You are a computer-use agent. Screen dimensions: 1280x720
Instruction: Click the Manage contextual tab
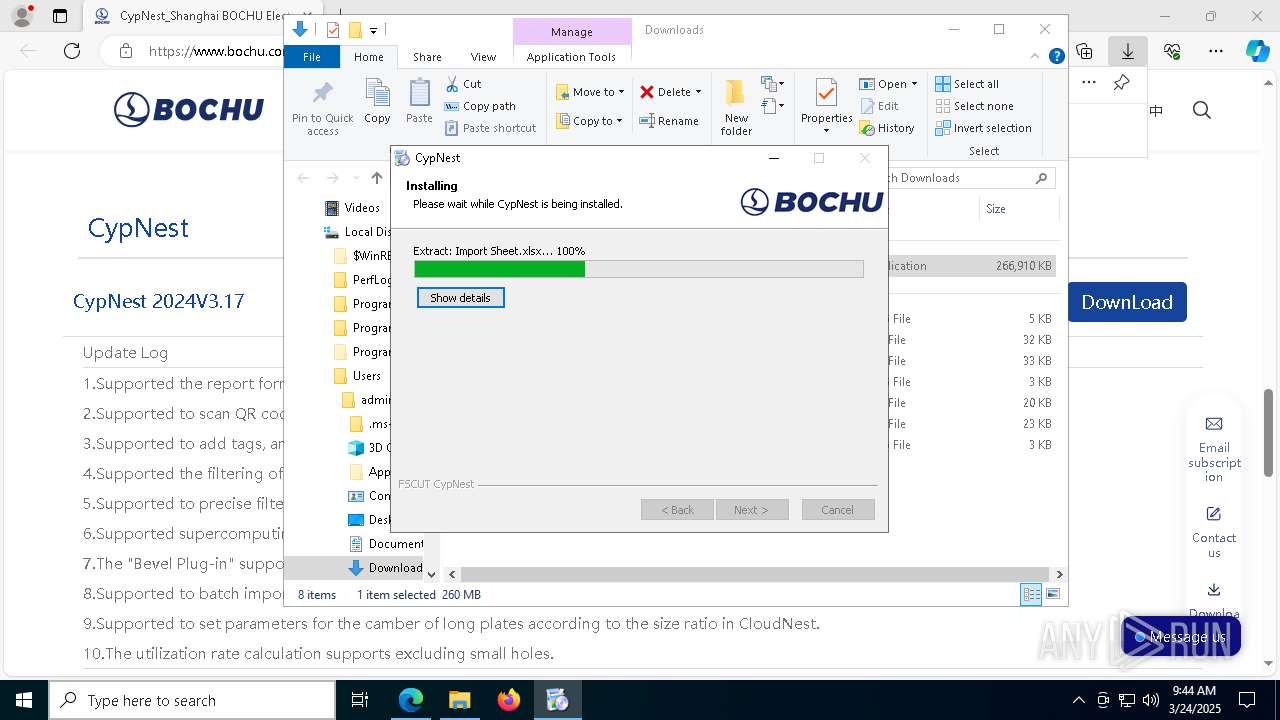pyautogui.click(x=572, y=32)
